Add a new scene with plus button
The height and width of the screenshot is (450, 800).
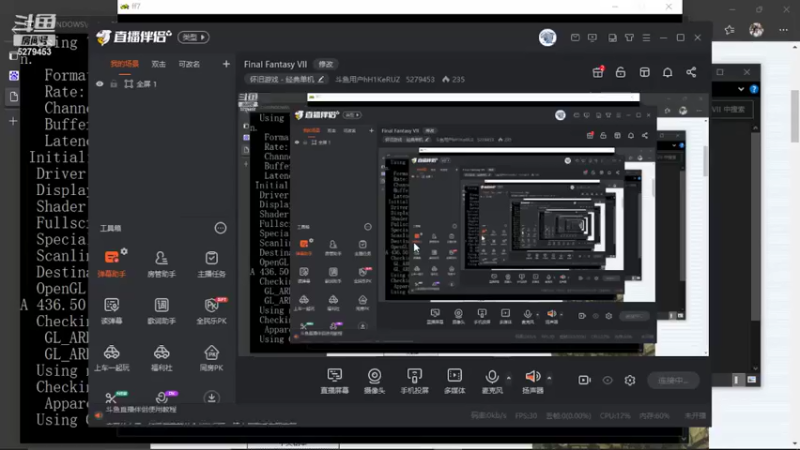point(226,64)
